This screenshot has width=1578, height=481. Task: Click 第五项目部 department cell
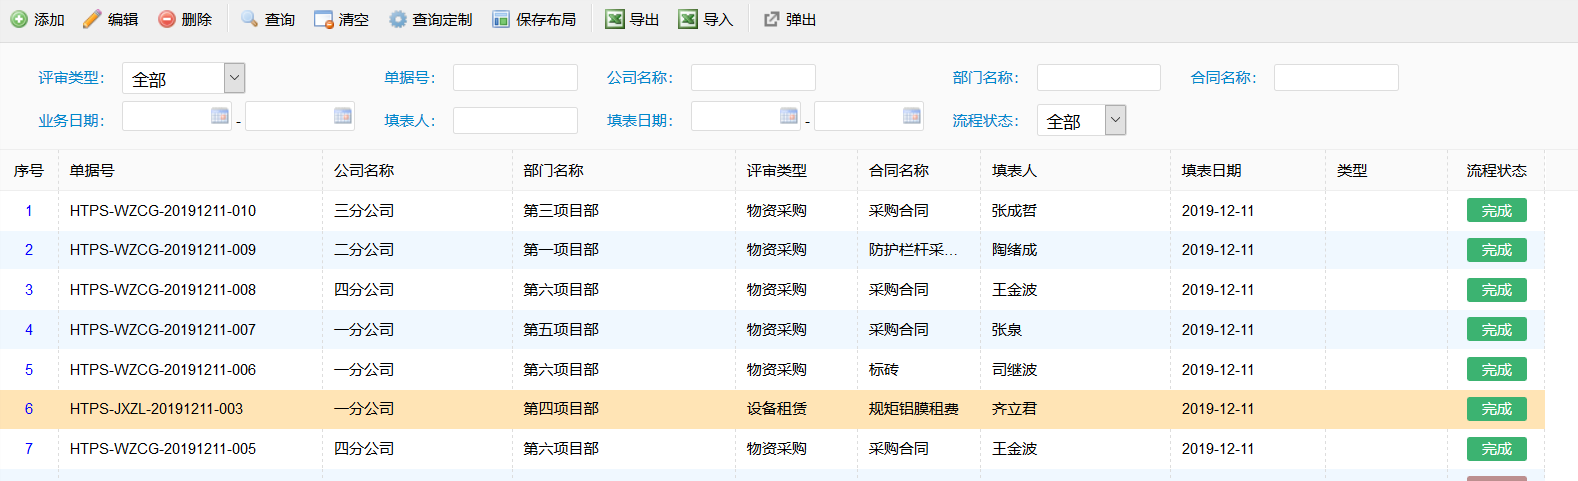pos(561,330)
